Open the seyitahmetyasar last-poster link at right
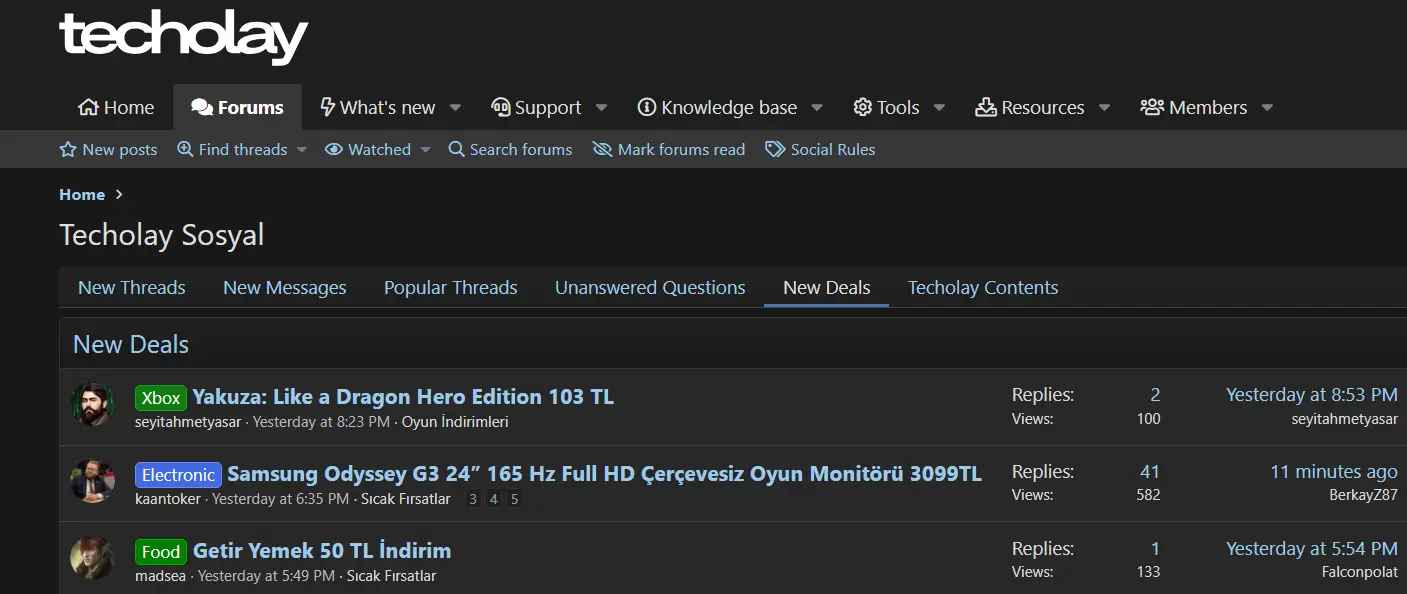This screenshot has width=1407, height=594. coord(1345,419)
